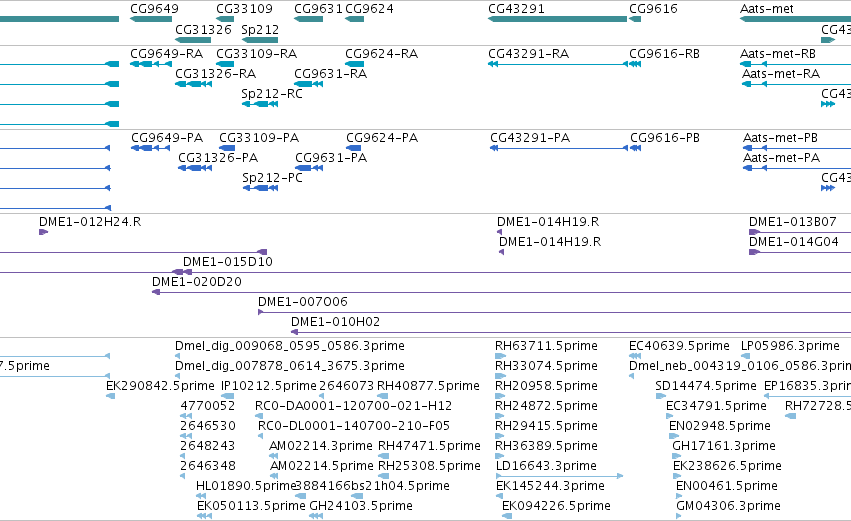
Task: Select EST IP10212.5prime
Action: (269, 386)
